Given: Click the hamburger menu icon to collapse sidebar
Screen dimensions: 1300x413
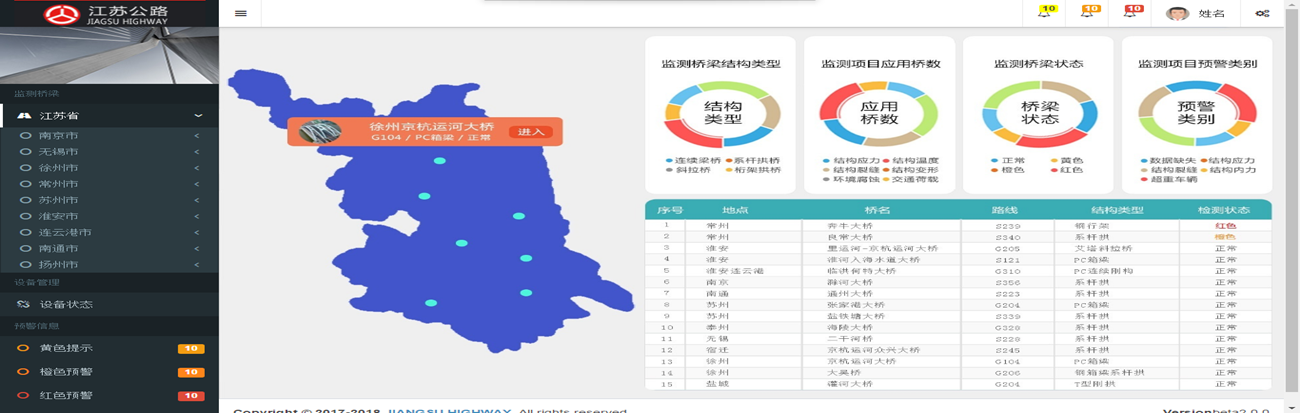Looking at the screenshot, I should pos(240,13).
